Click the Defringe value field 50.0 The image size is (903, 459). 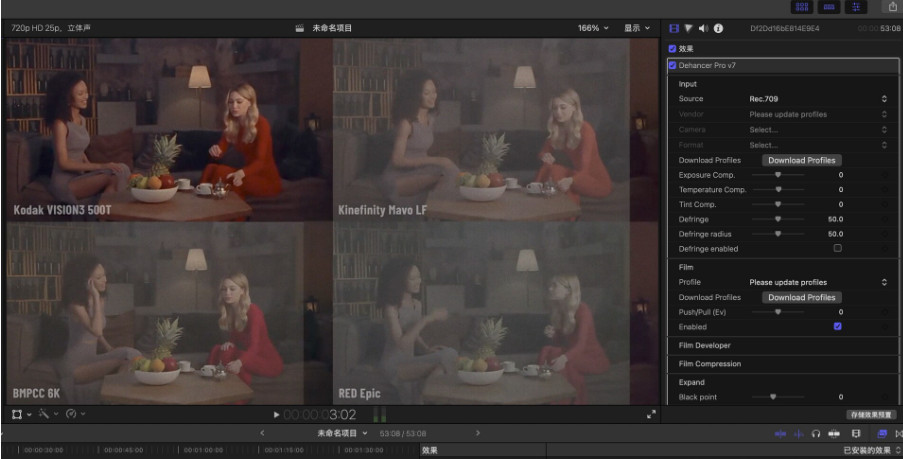(835, 219)
